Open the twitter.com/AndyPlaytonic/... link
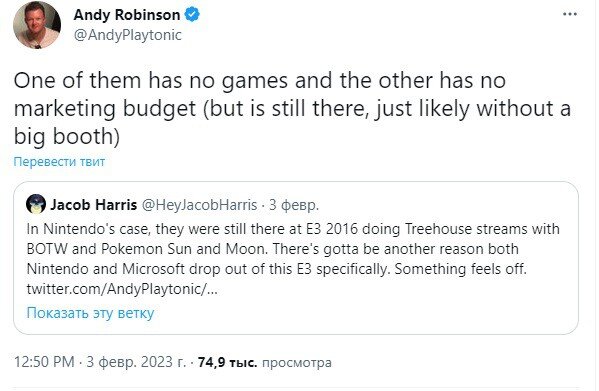The width and height of the screenshot is (599, 391). 122,289
